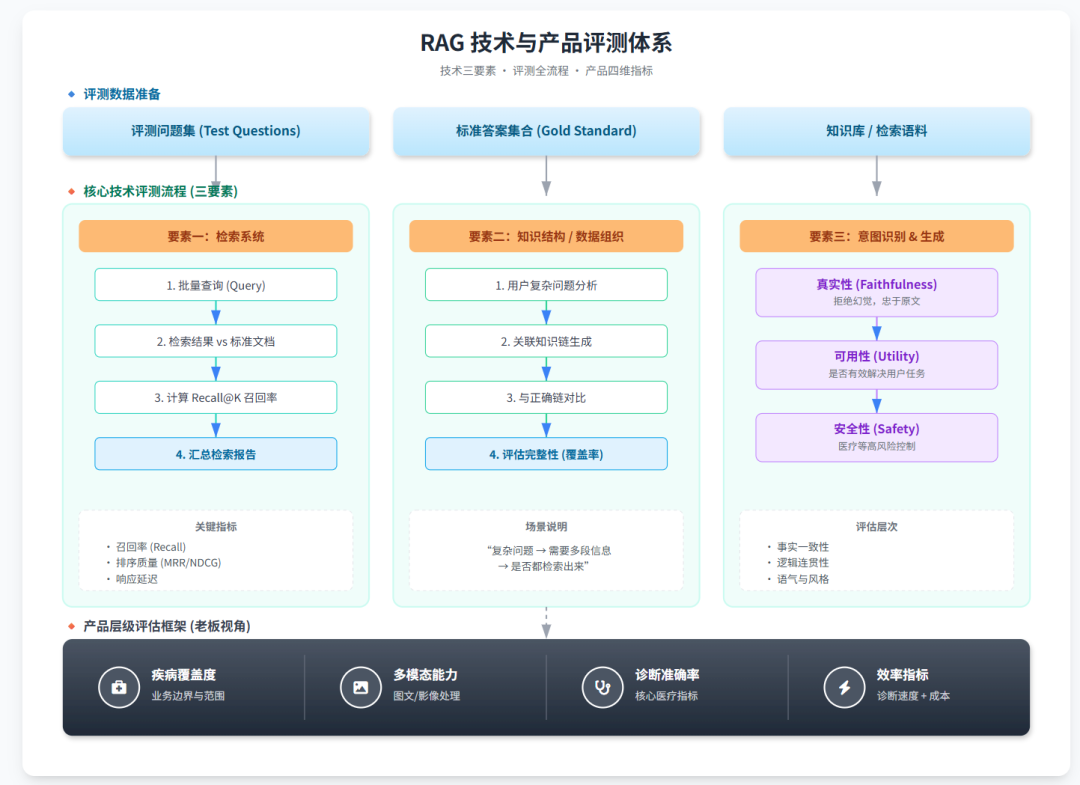Open the 要素二：知识结构 / 数据组织 header
This screenshot has width=1080, height=785.
pos(546,237)
